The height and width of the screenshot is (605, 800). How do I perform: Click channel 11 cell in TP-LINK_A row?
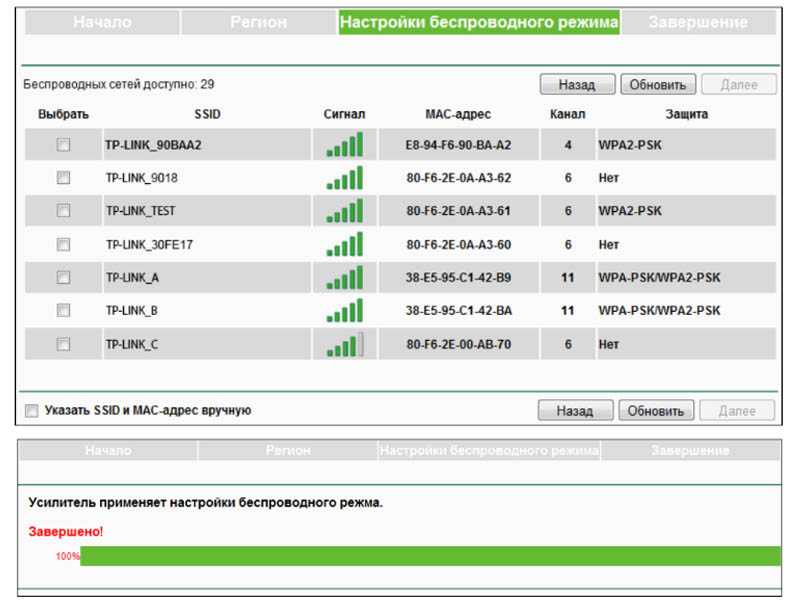coord(567,278)
